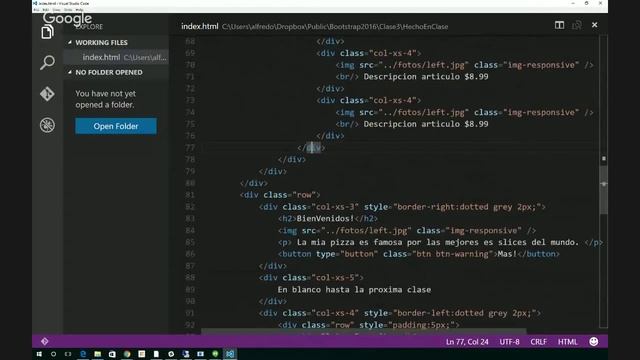The image size is (640, 360).
Task: Click 'btn btn-warning' class value on line 86
Action: click(x=451, y=254)
